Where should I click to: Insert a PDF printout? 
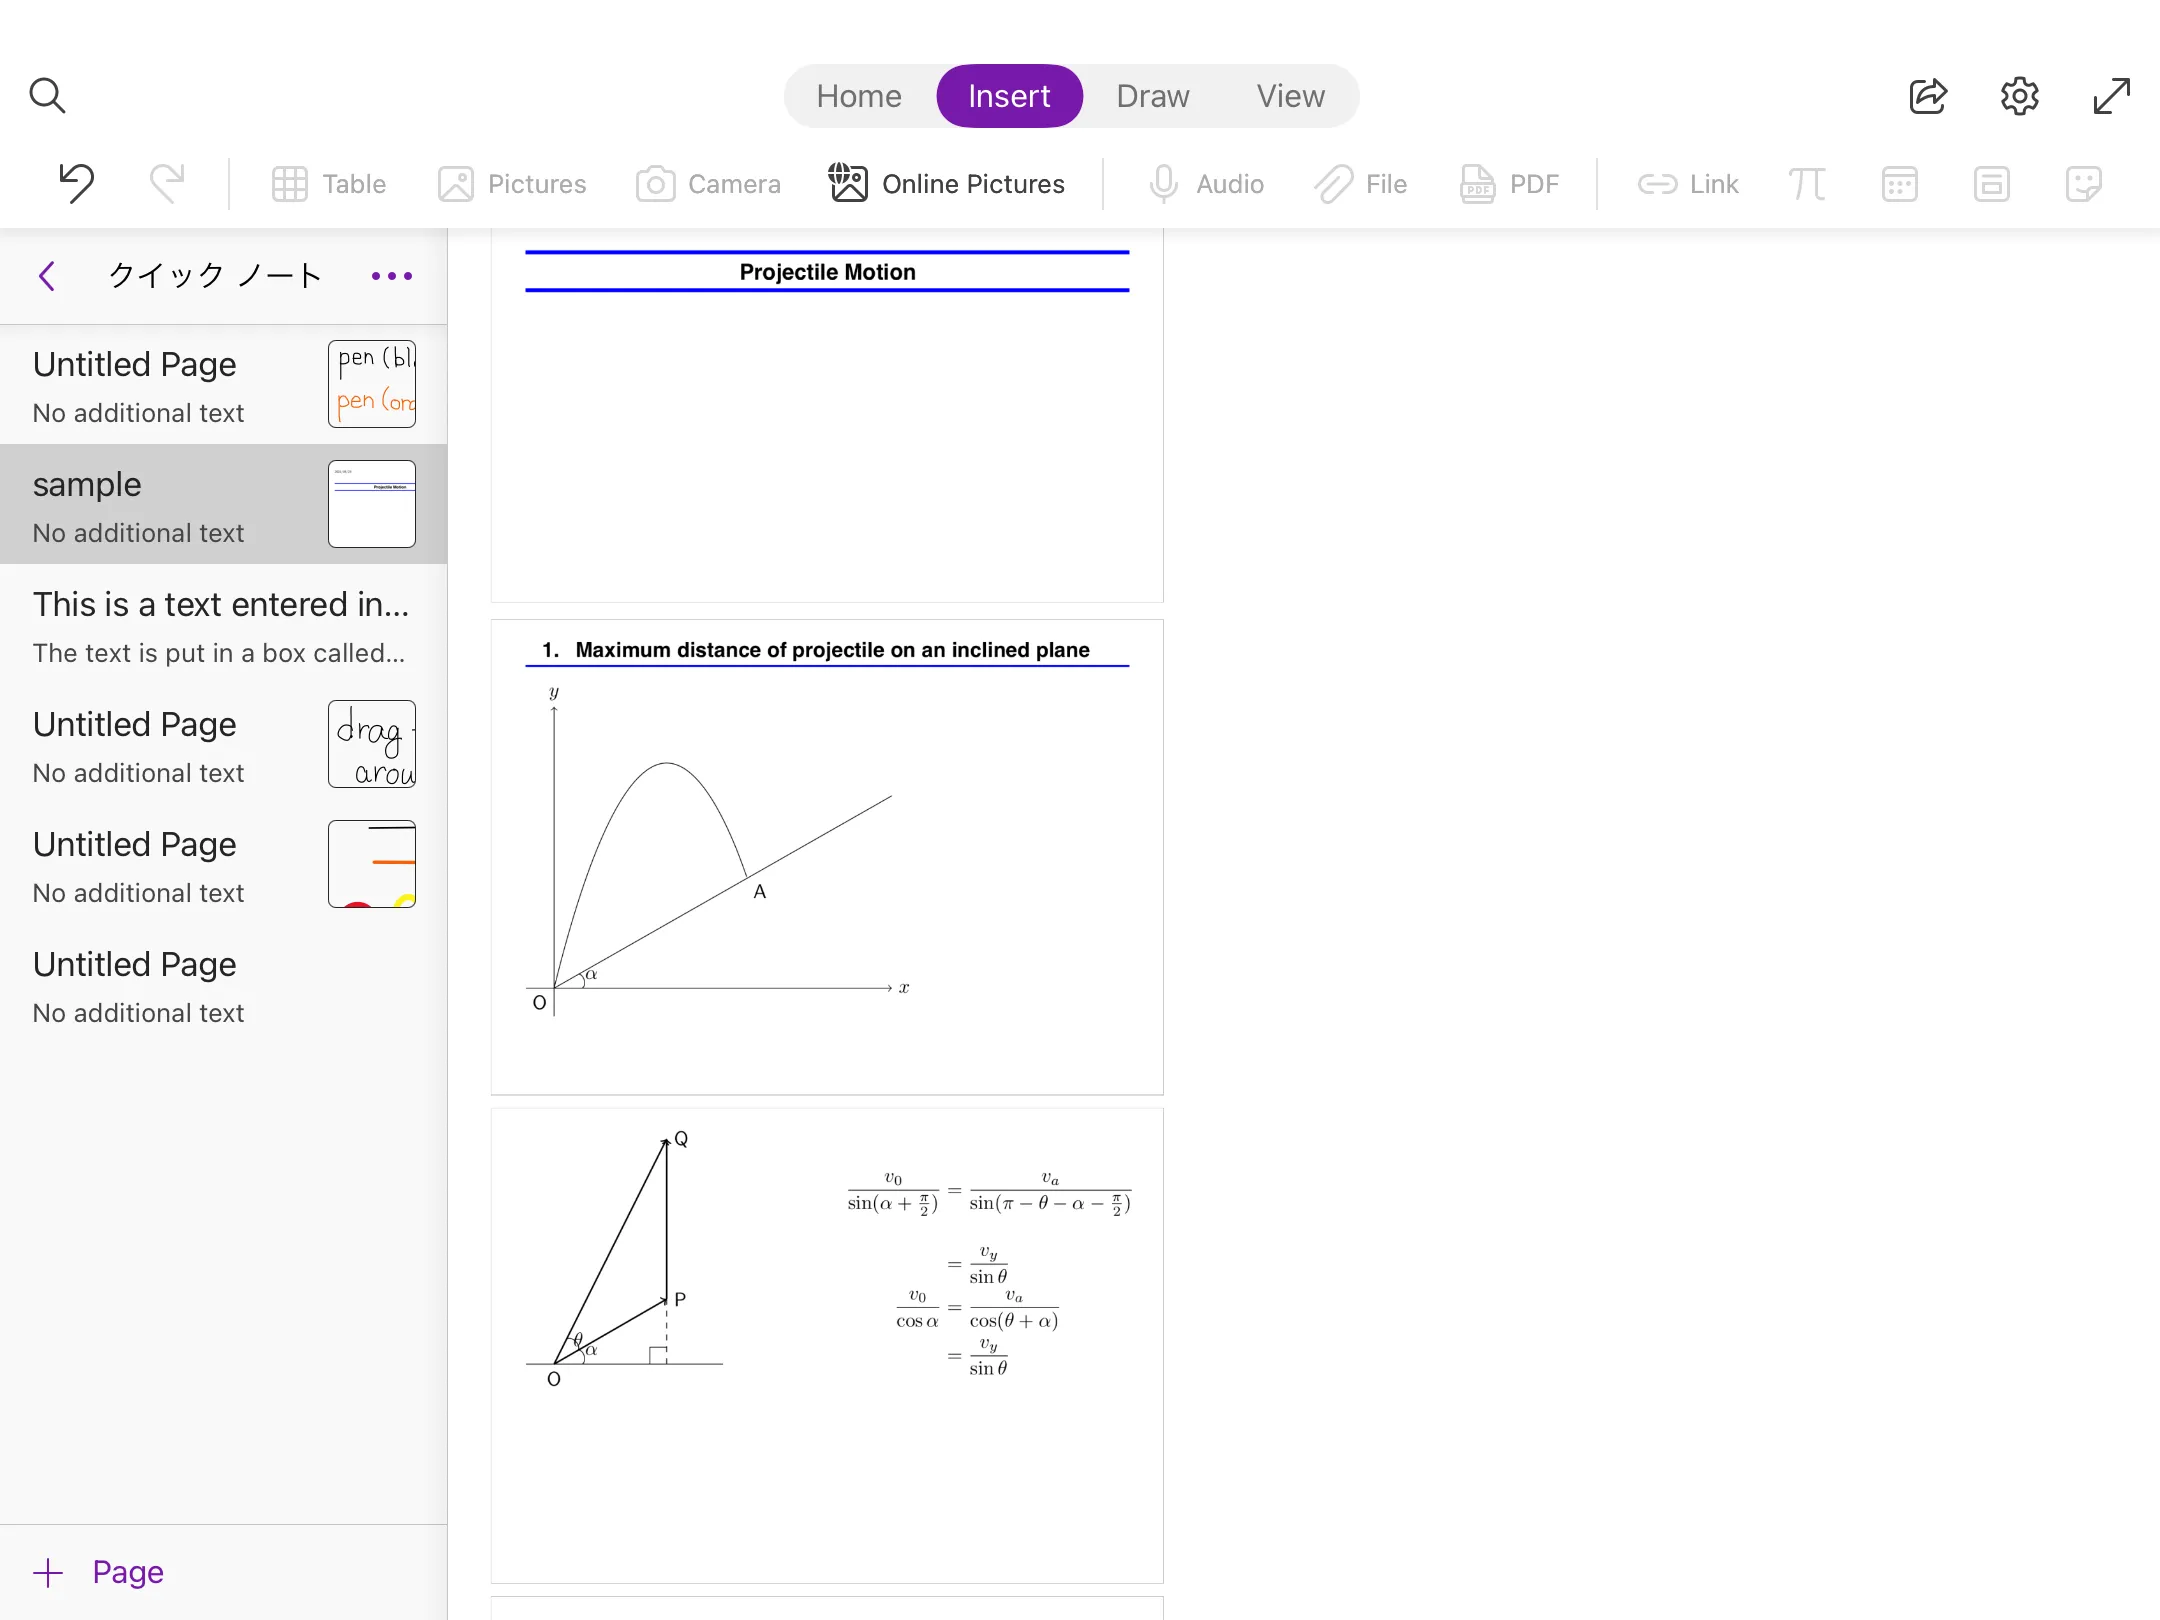coord(1510,184)
